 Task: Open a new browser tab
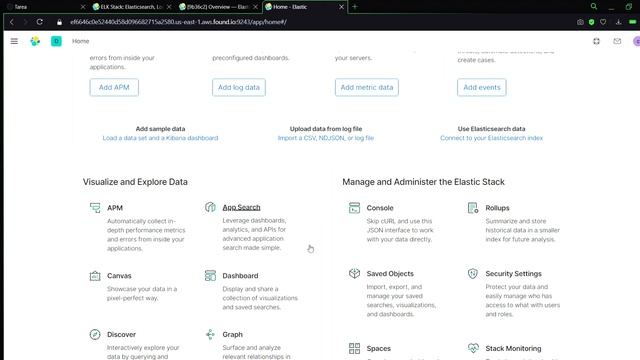355,7
